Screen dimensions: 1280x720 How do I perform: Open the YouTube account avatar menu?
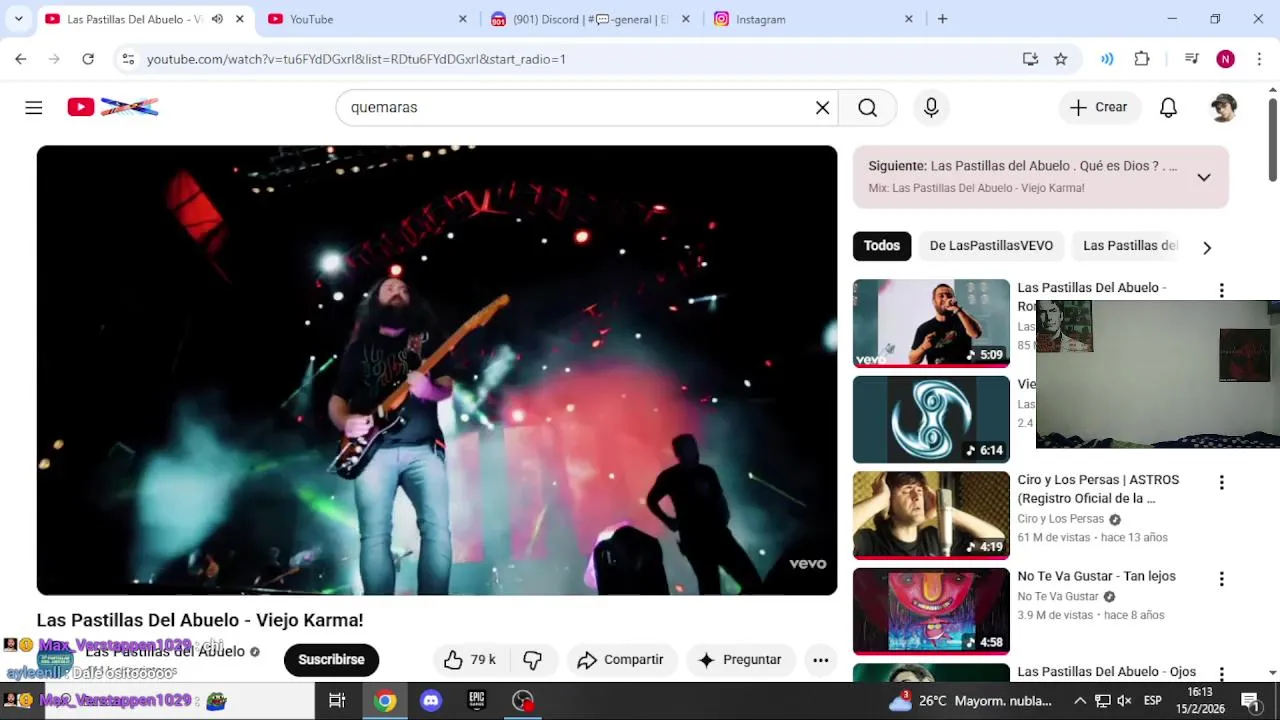coord(1223,108)
